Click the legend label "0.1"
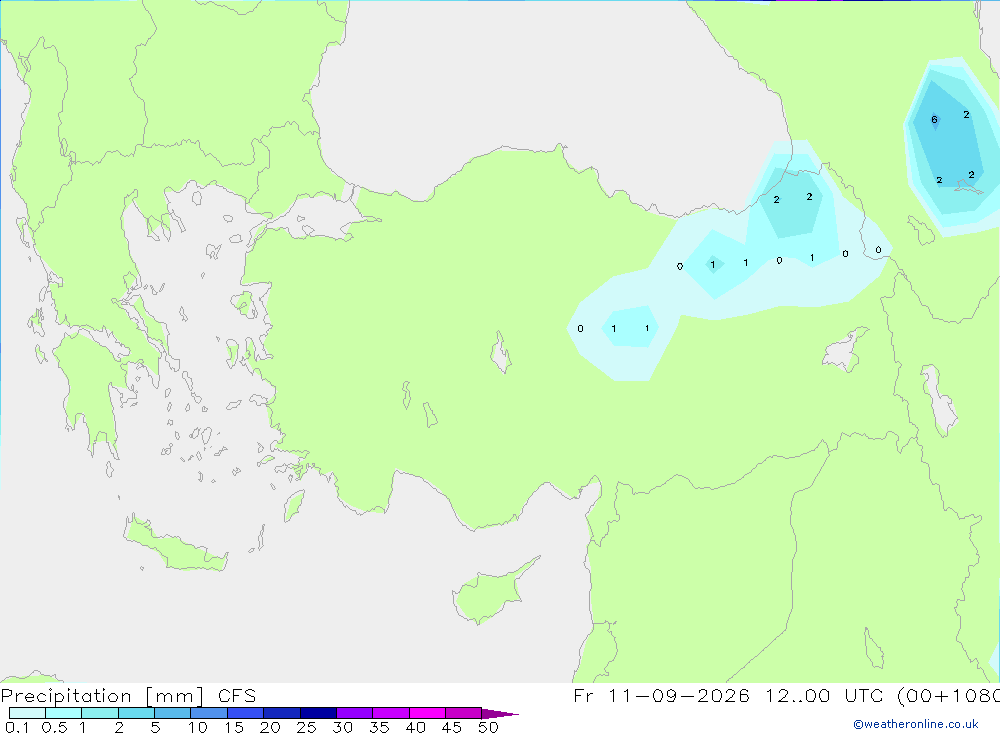Image resolution: width=1000 pixels, height=733 pixels. coord(17,727)
